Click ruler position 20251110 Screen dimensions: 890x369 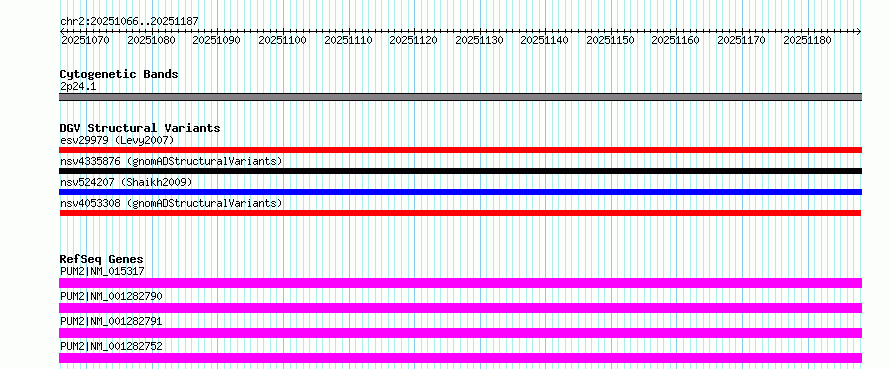pyautogui.click(x=348, y=40)
